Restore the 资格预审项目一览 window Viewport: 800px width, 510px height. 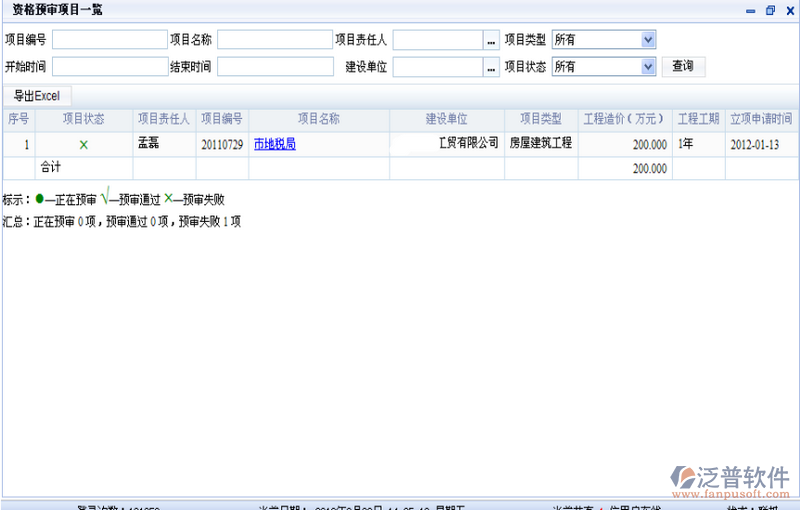pos(770,11)
